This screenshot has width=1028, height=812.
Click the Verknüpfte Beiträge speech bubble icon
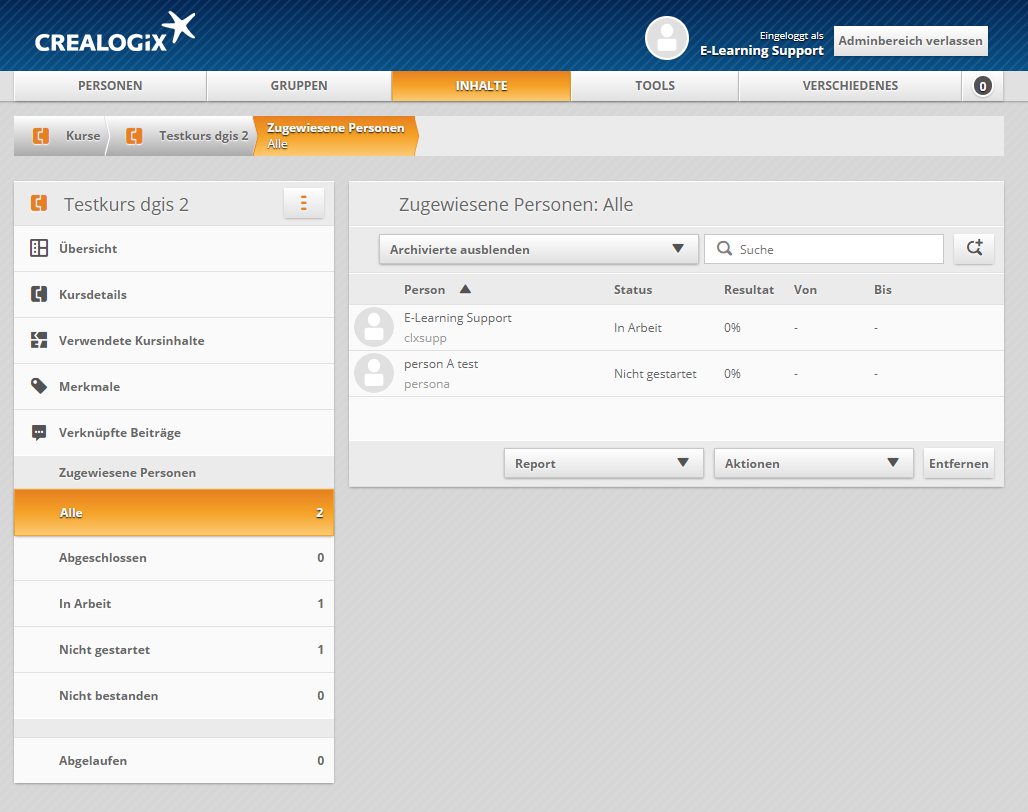[39, 433]
